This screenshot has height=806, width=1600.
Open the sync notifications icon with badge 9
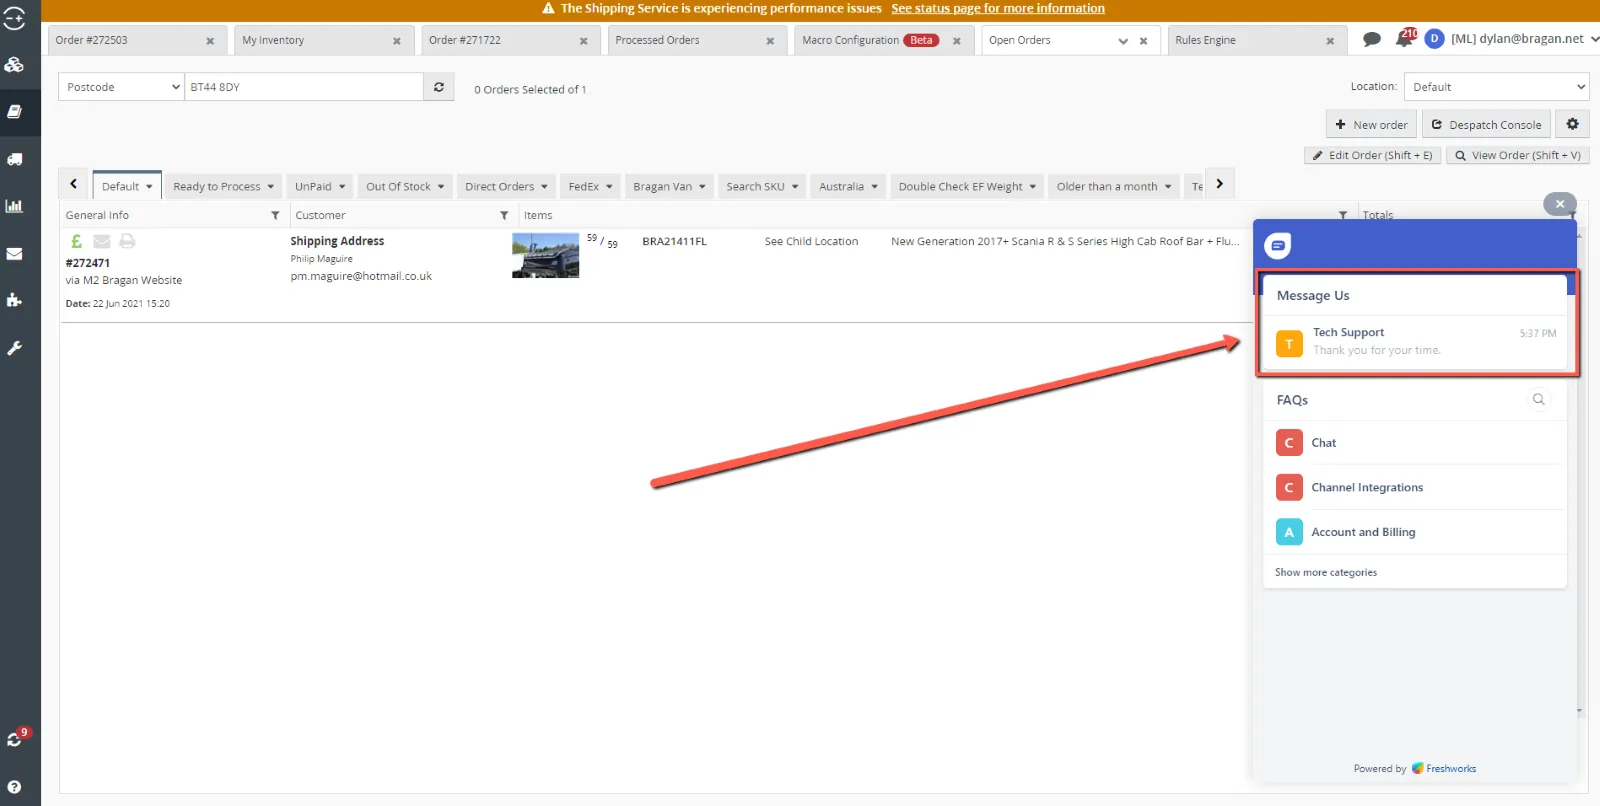(15, 738)
